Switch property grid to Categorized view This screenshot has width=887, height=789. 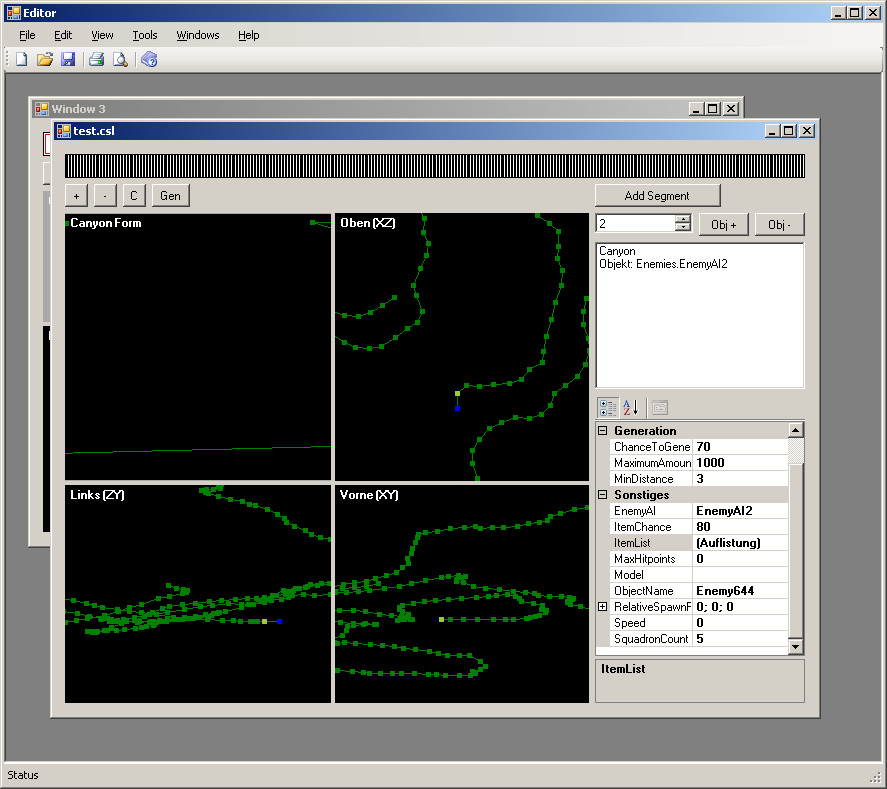[x=608, y=407]
